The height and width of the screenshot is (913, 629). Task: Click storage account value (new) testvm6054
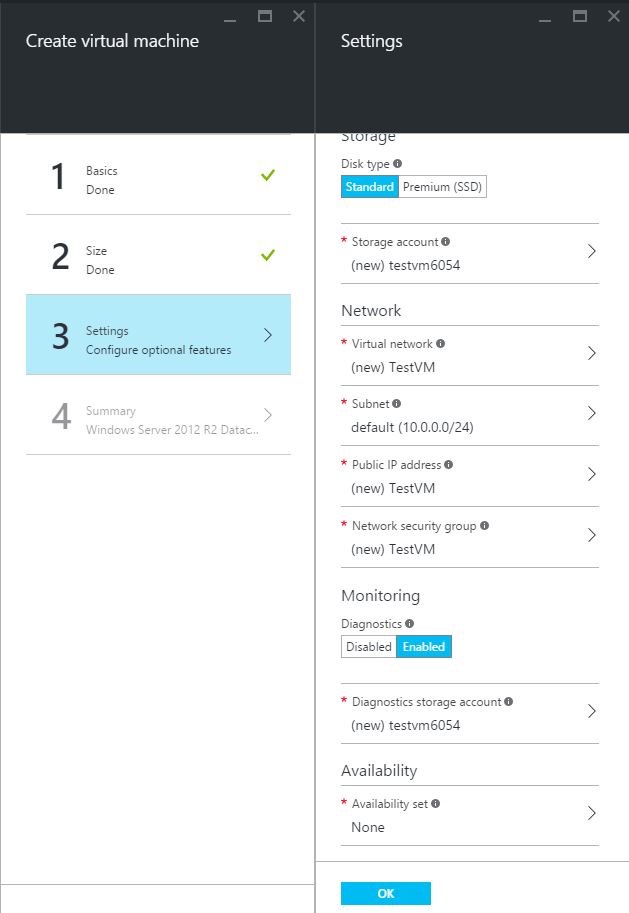[x=405, y=266]
